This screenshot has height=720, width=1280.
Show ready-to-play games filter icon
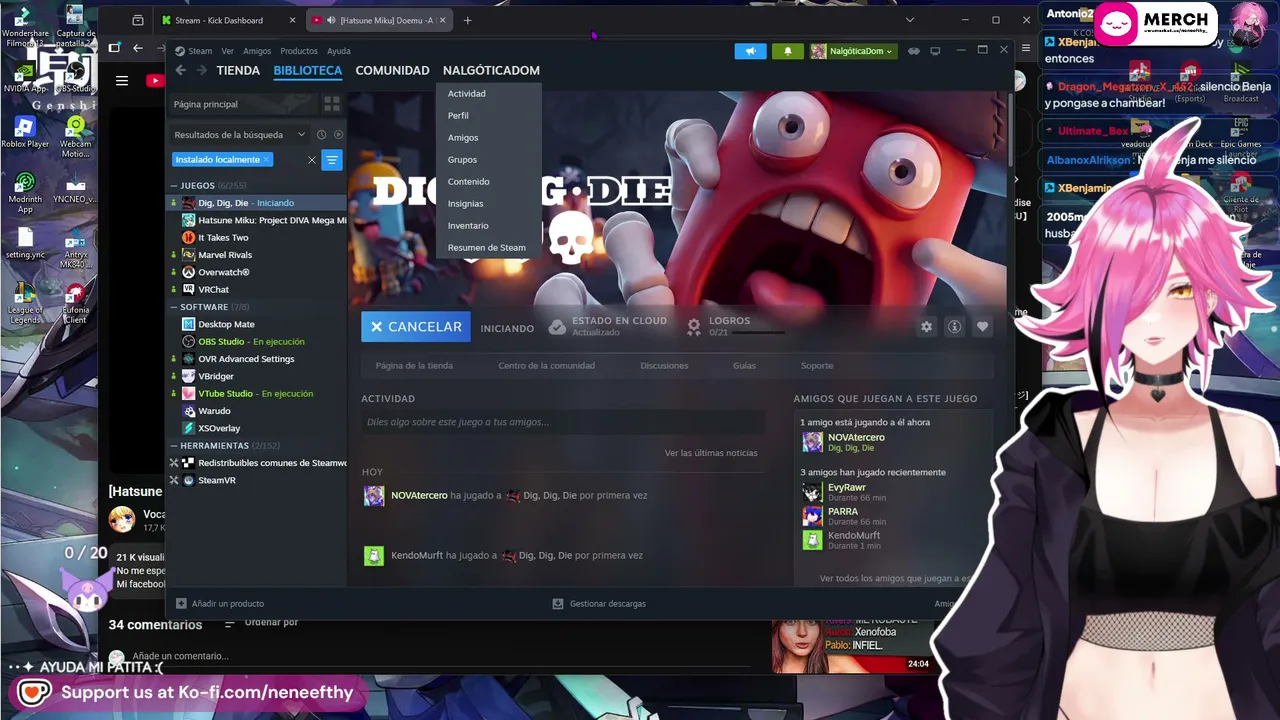tap(338, 135)
